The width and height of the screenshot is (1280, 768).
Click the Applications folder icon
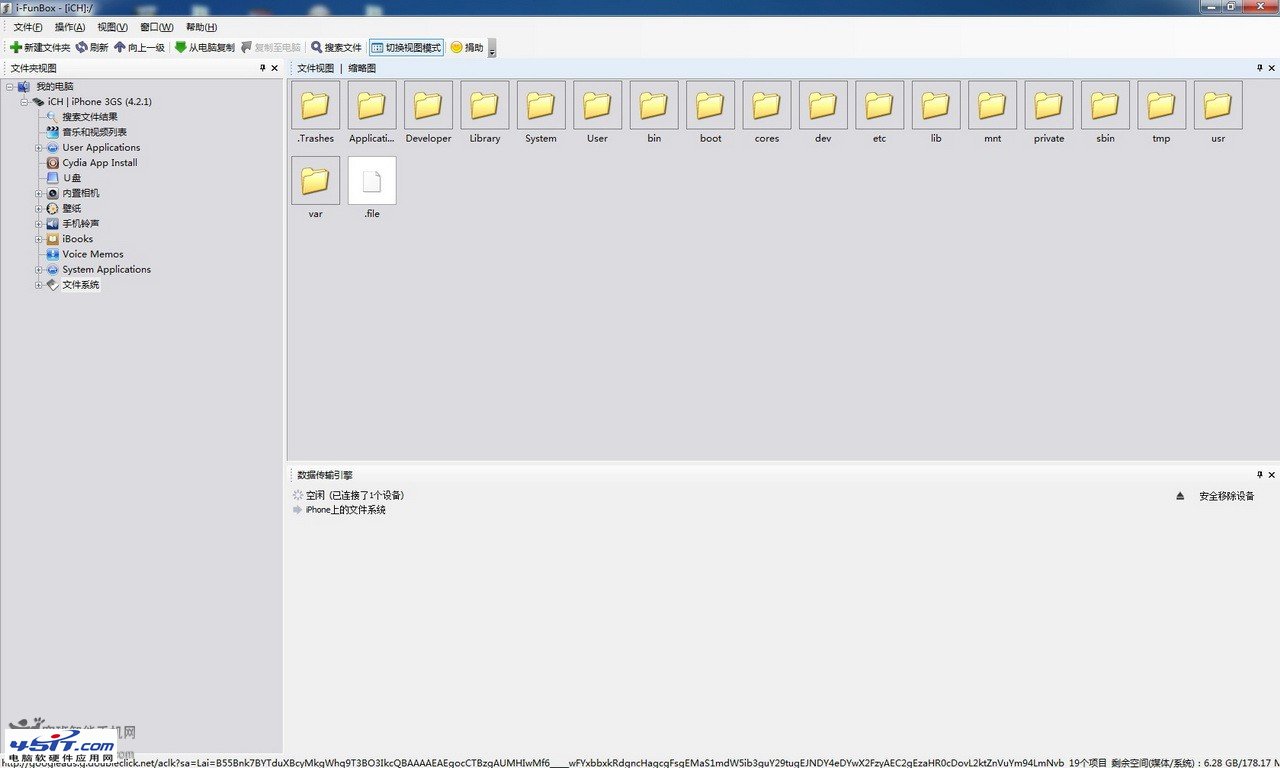pyautogui.click(x=372, y=105)
